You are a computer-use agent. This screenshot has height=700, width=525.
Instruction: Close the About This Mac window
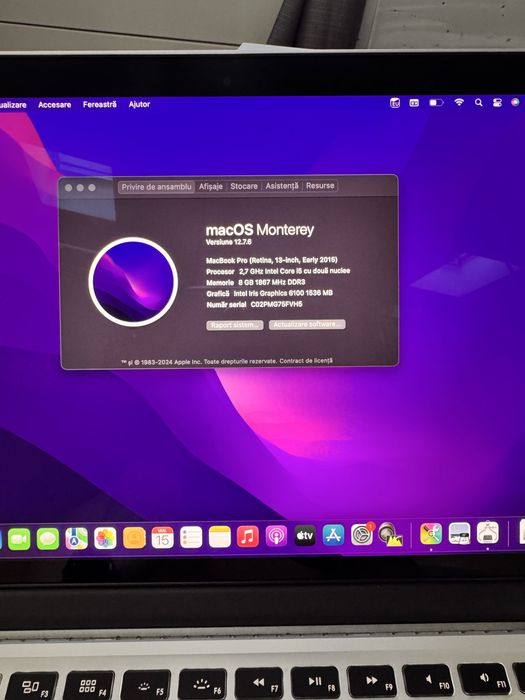click(69, 188)
